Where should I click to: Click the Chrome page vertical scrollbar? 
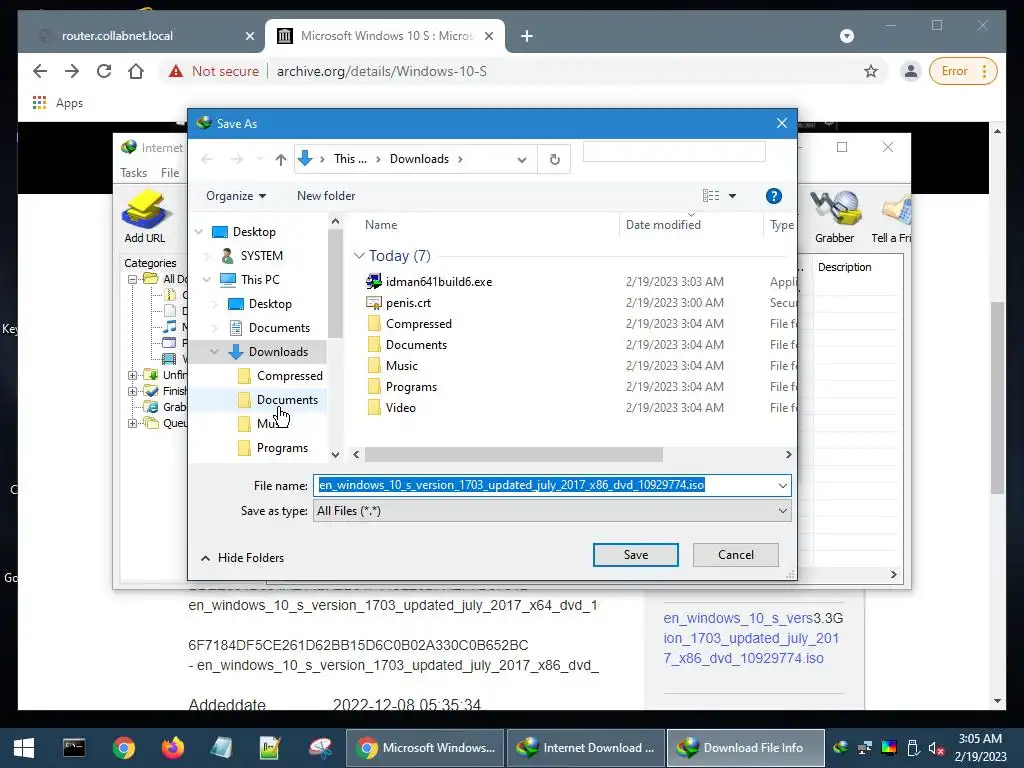[x=997, y=398]
